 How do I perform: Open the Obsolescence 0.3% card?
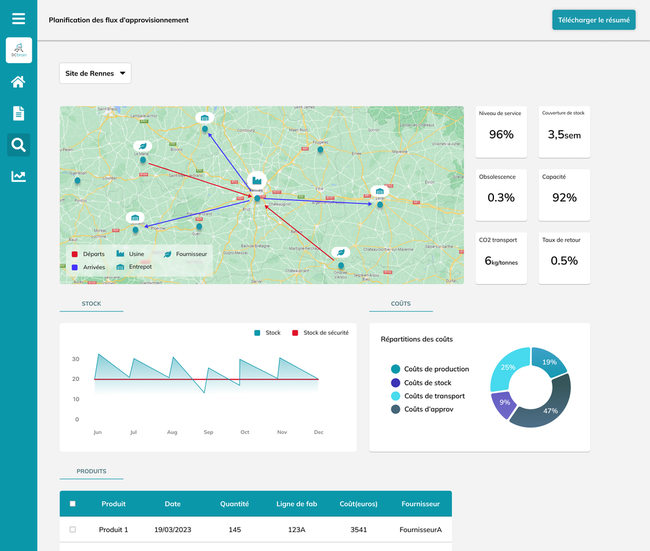(x=501, y=195)
